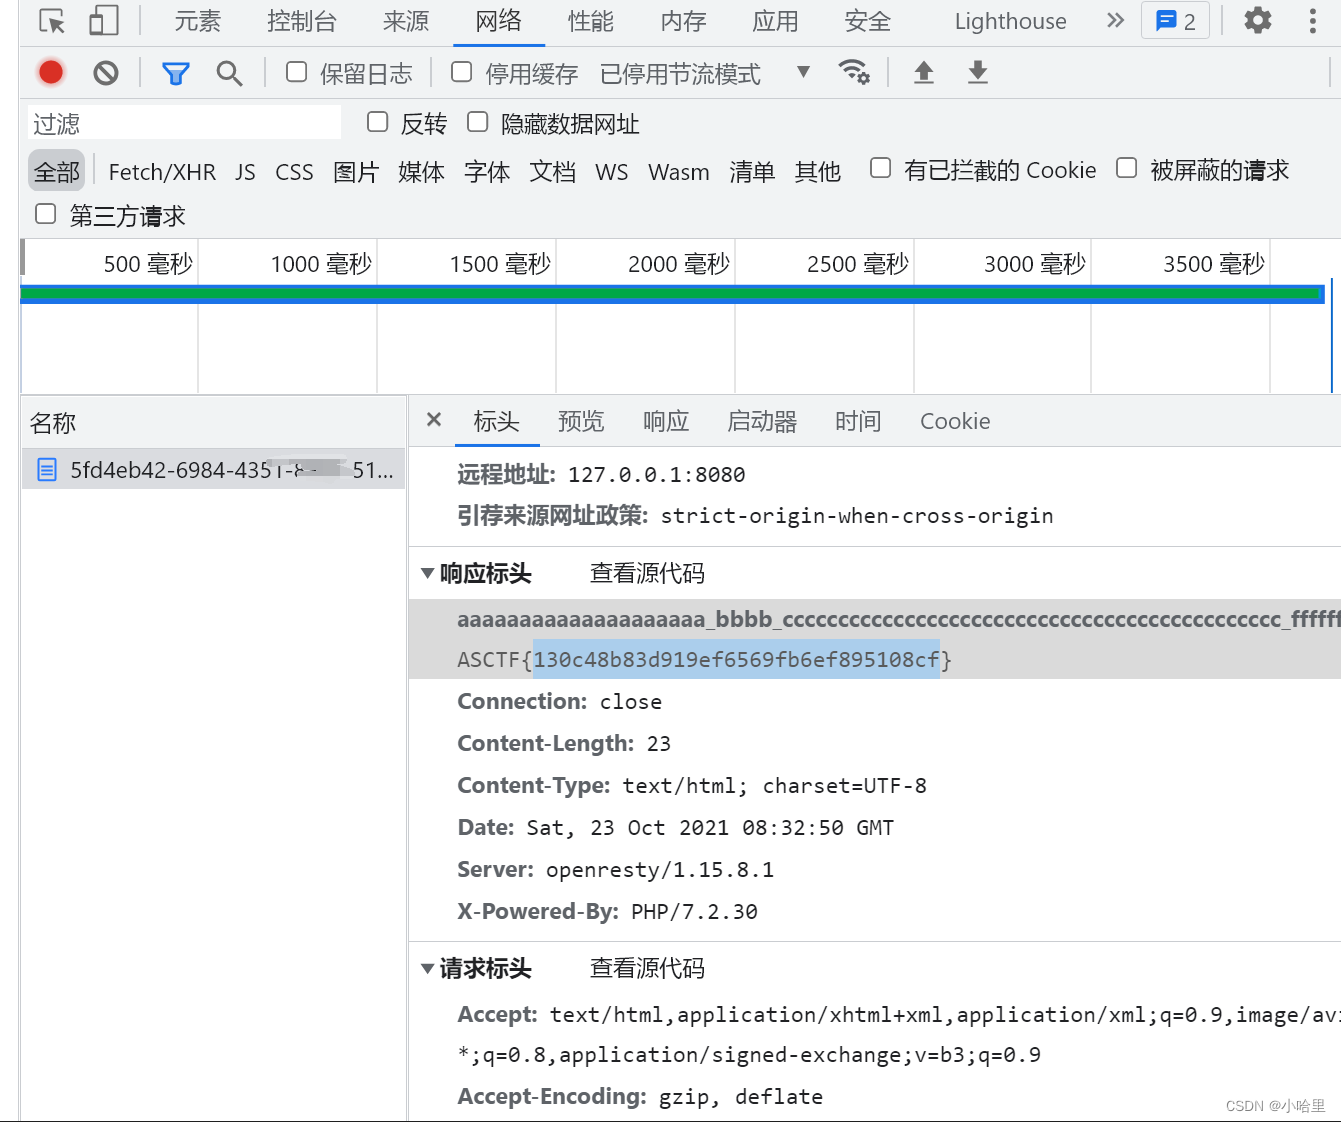Click the green timeline overview bar
This screenshot has width=1341, height=1122.
(672, 294)
